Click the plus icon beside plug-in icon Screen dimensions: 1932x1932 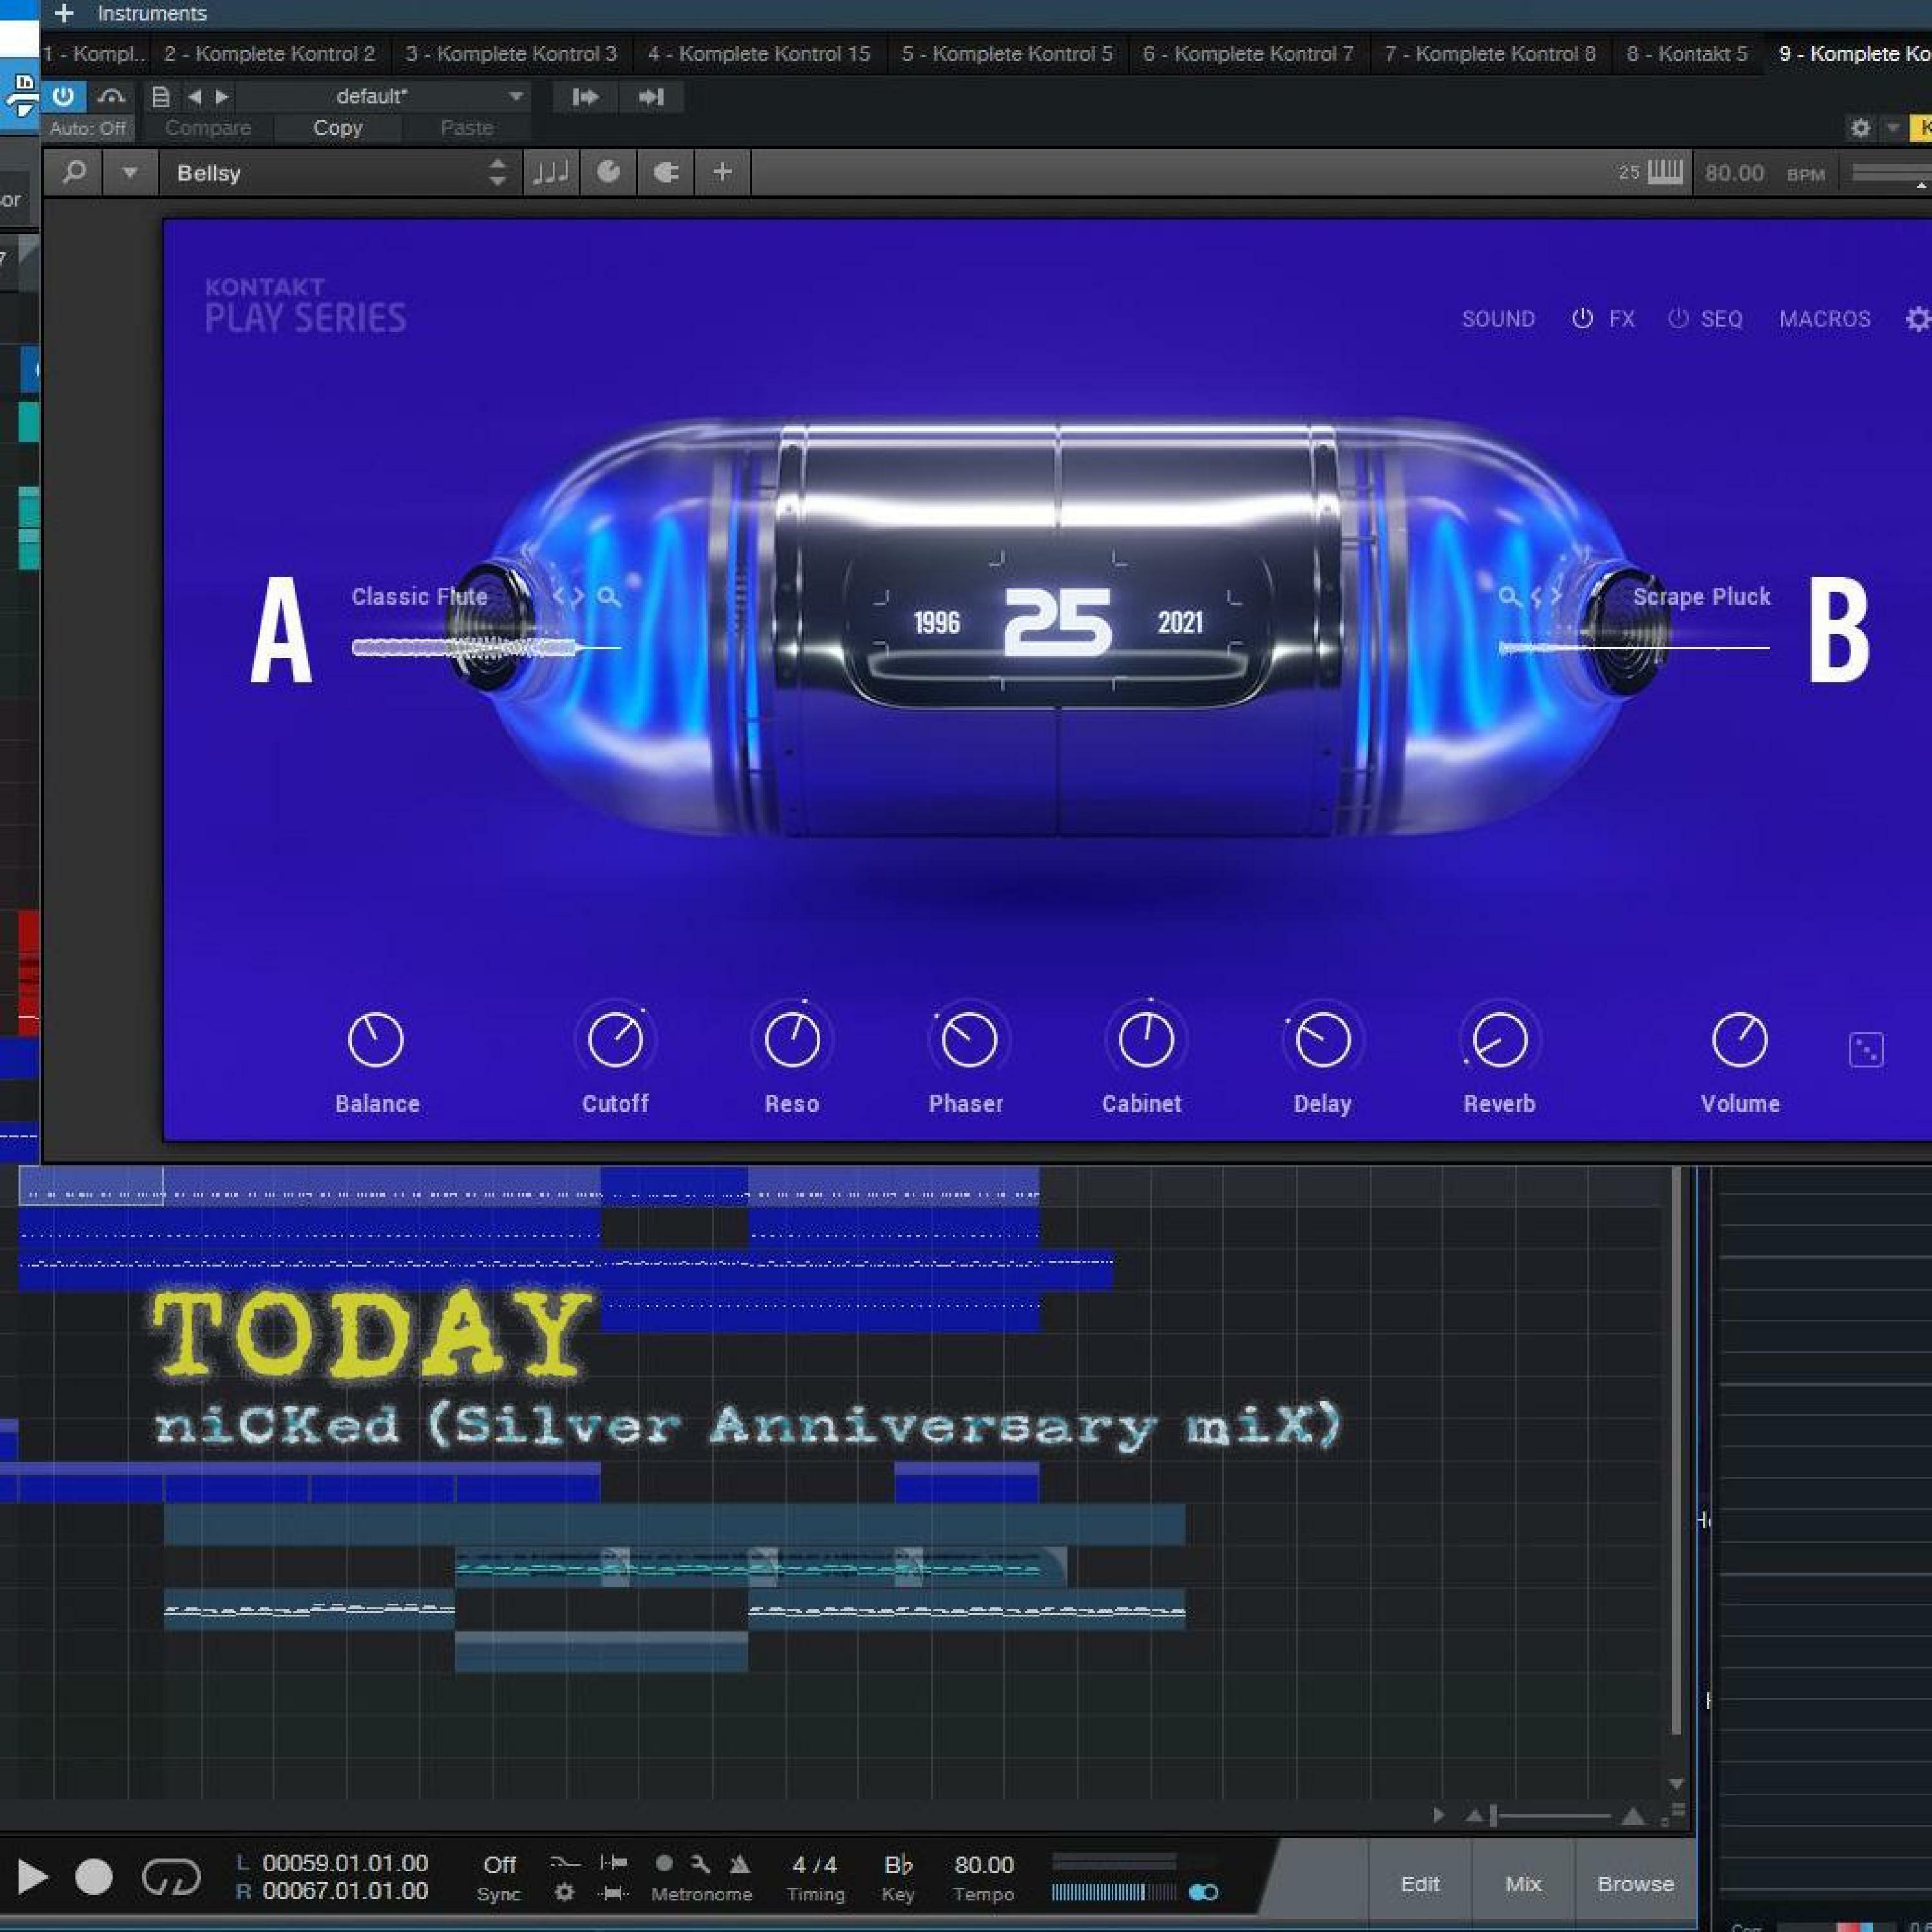722,173
